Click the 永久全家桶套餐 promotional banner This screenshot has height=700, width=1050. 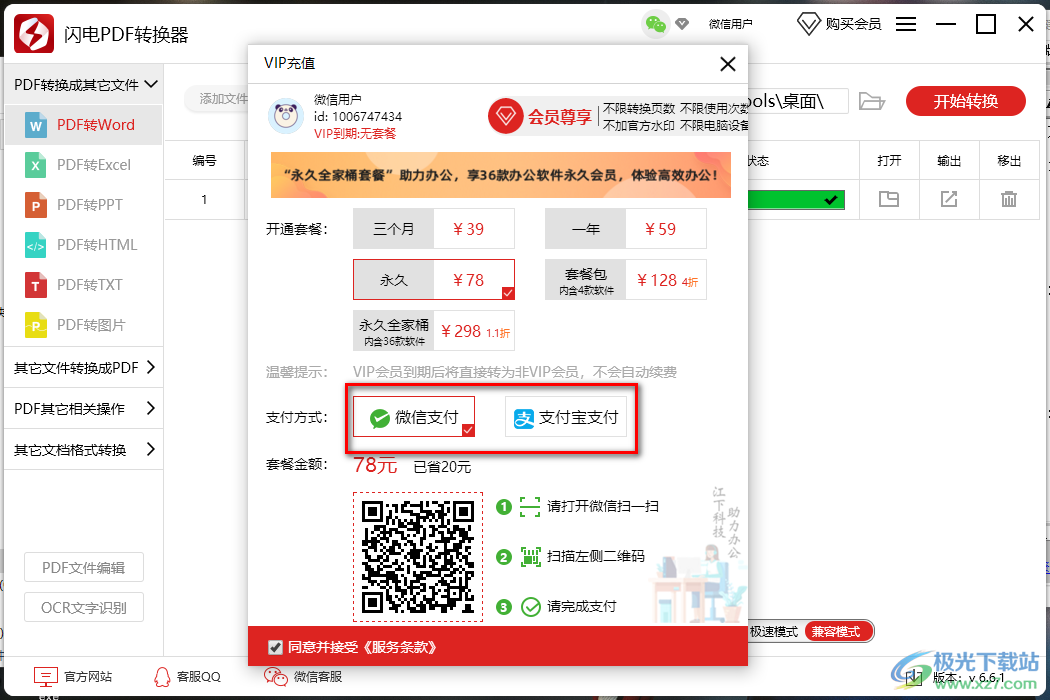point(501,175)
